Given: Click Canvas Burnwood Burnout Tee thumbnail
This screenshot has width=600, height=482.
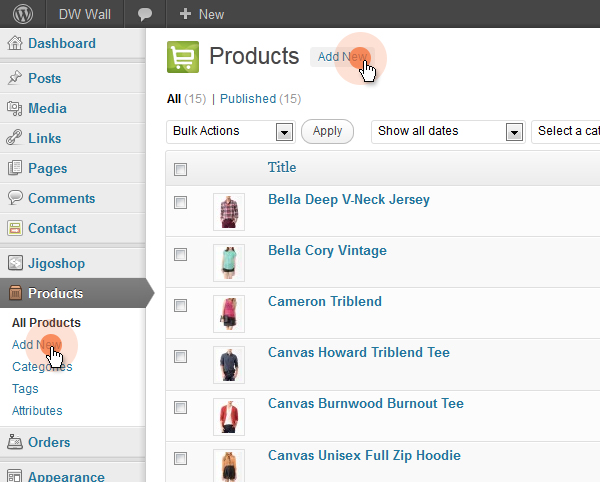Looking at the screenshot, I should (229, 417).
